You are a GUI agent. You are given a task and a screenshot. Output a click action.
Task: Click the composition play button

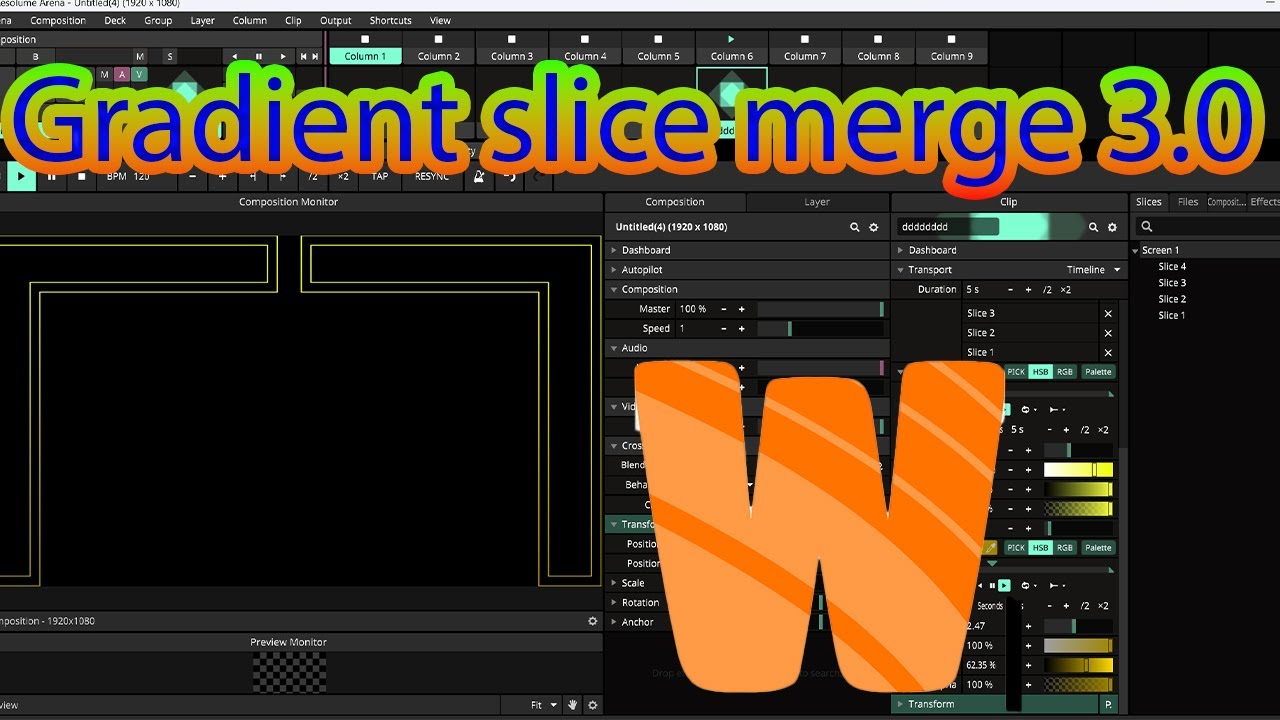tap(20, 177)
